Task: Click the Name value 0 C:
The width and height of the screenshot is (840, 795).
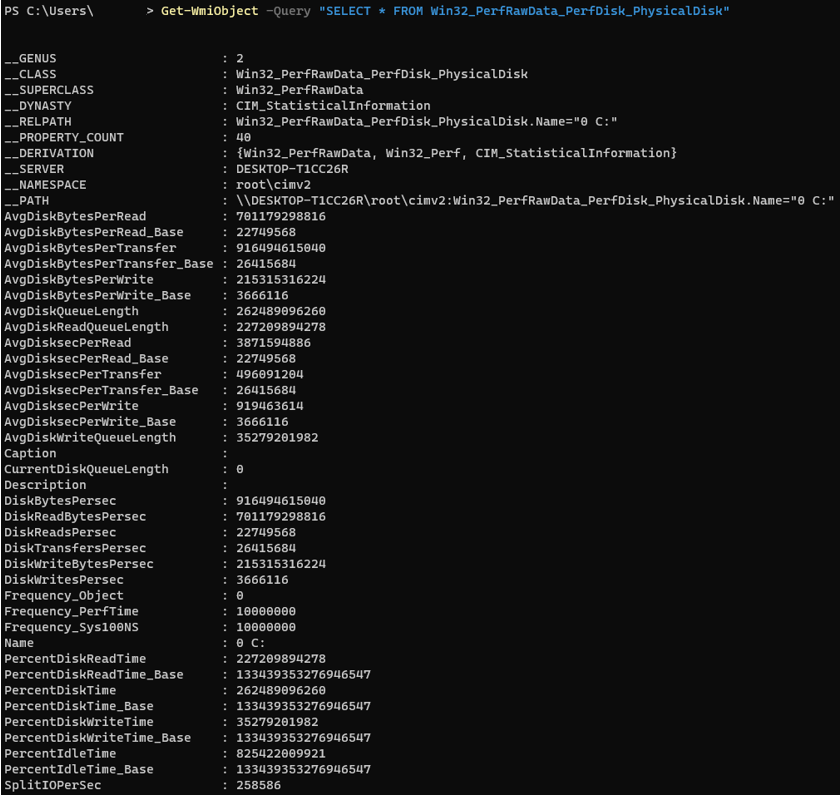Action: [x=250, y=643]
